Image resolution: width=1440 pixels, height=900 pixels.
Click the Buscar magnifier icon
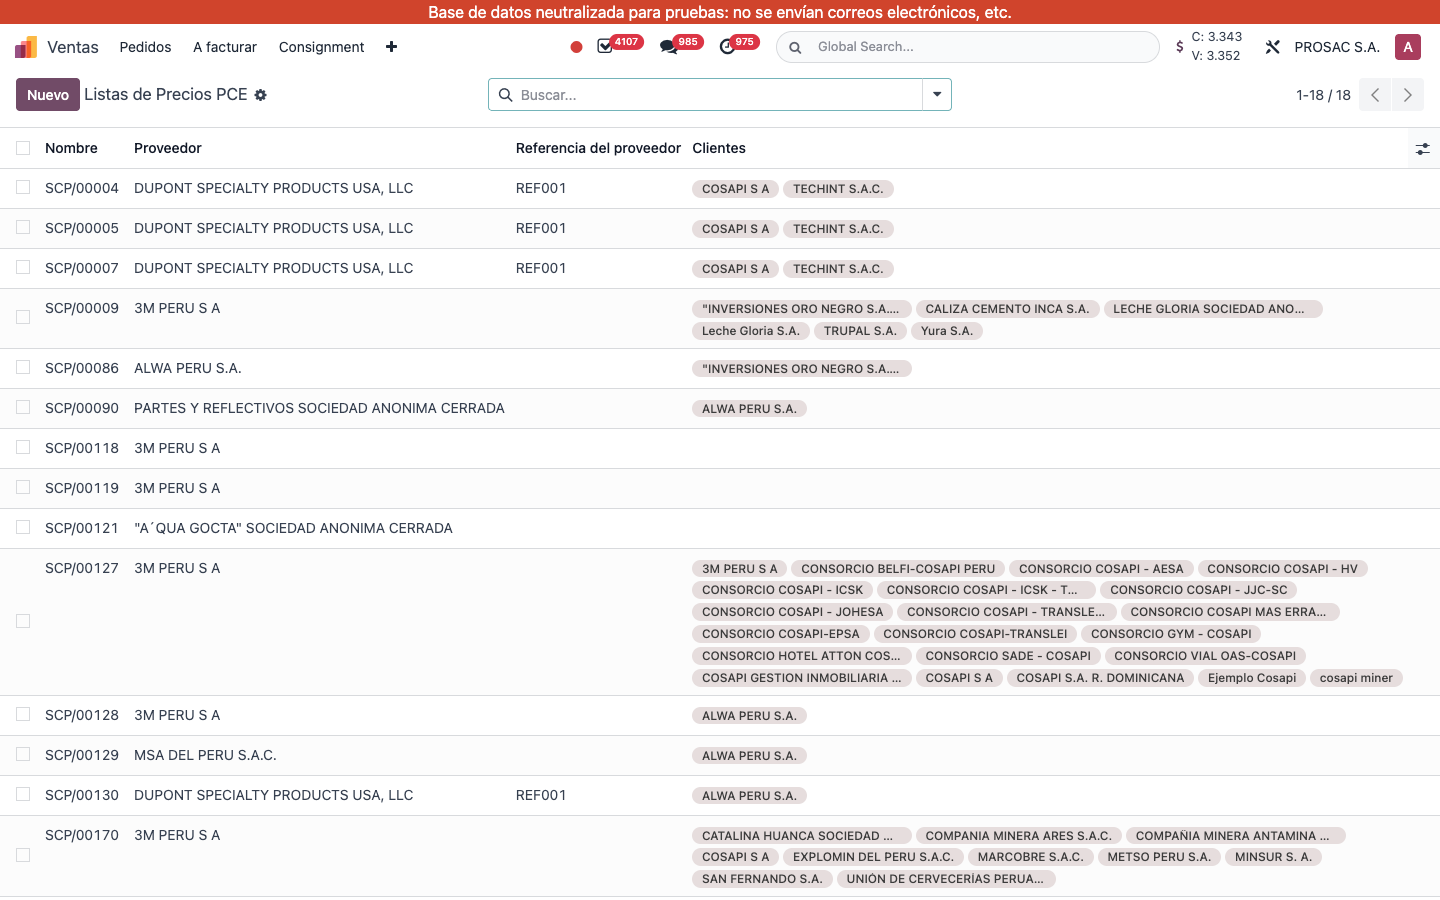pyautogui.click(x=506, y=95)
